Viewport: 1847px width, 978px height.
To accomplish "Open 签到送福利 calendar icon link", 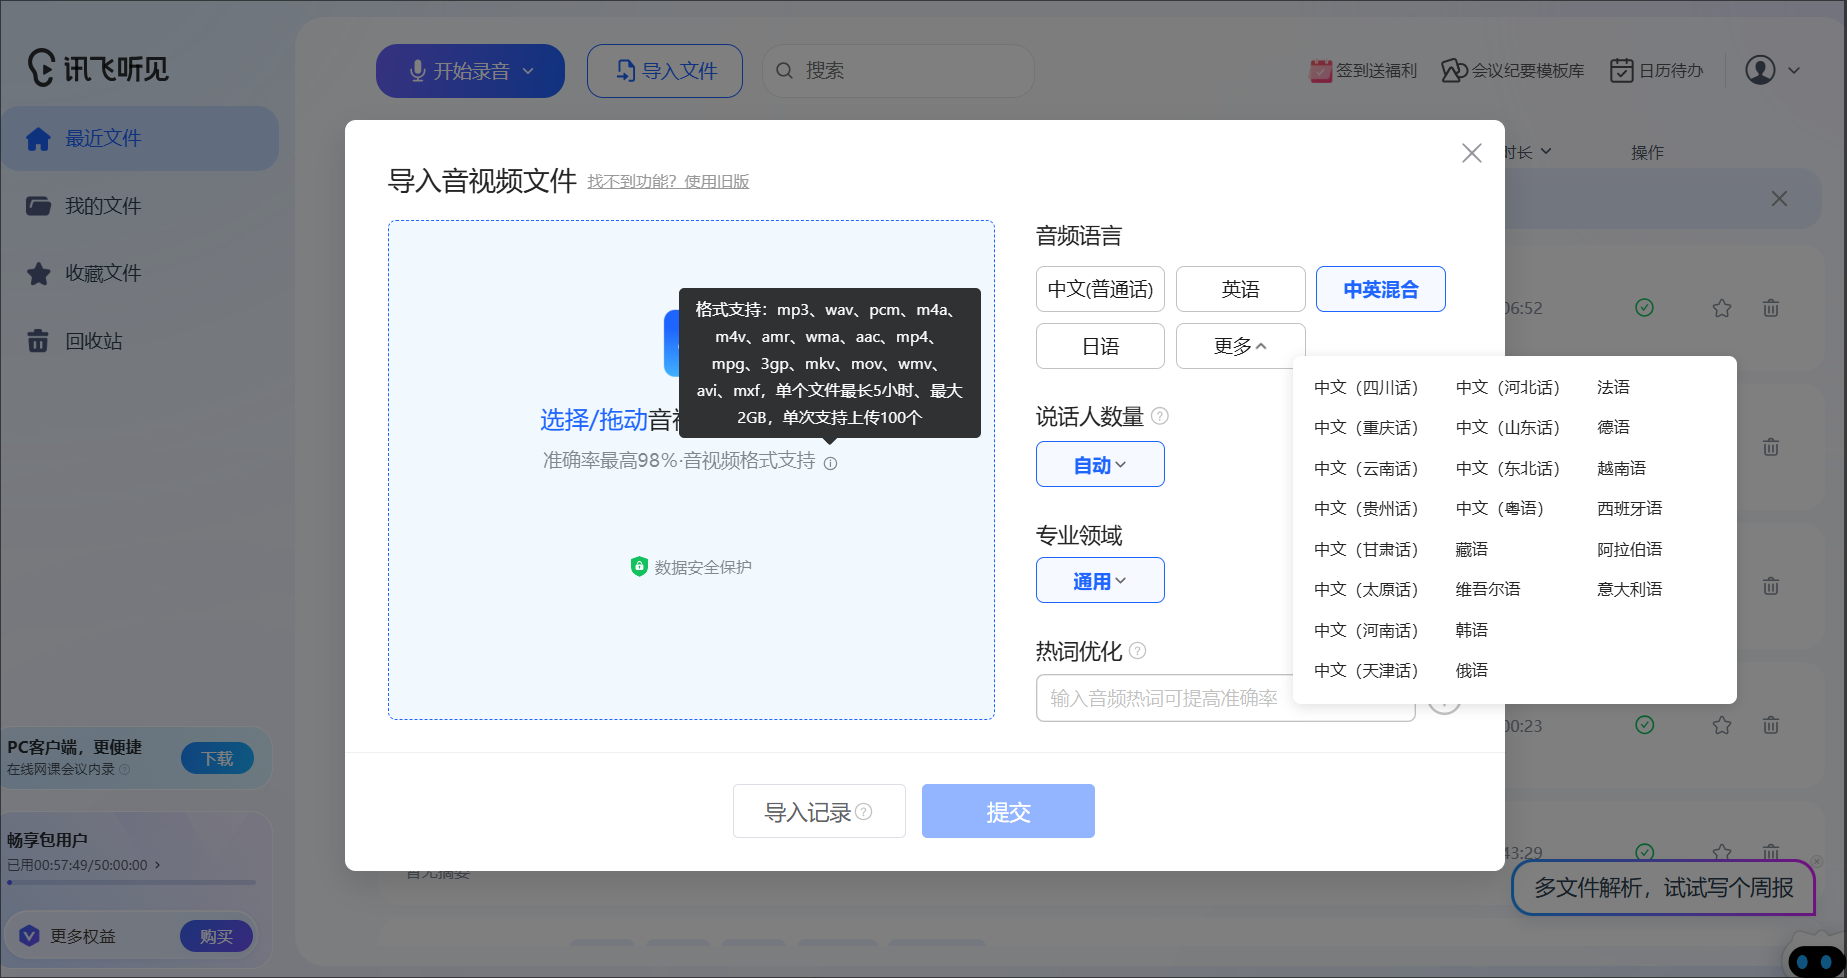I will [x=1363, y=71].
